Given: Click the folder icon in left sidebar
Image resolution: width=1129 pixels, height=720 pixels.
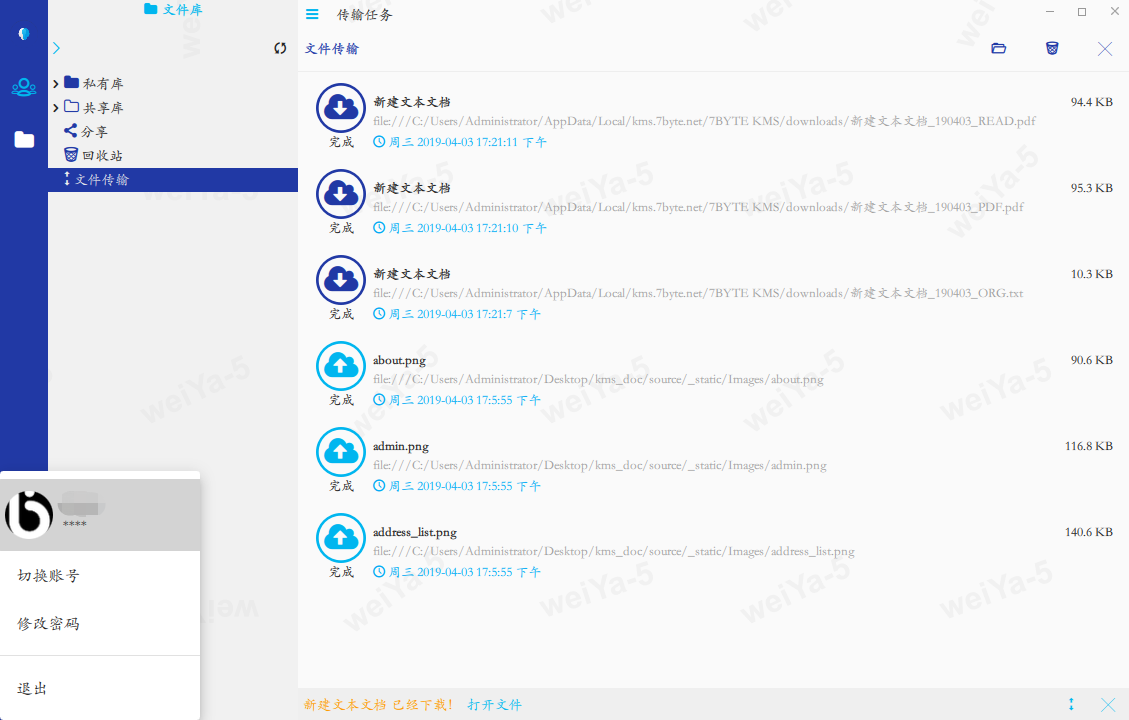Looking at the screenshot, I should (x=24, y=139).
